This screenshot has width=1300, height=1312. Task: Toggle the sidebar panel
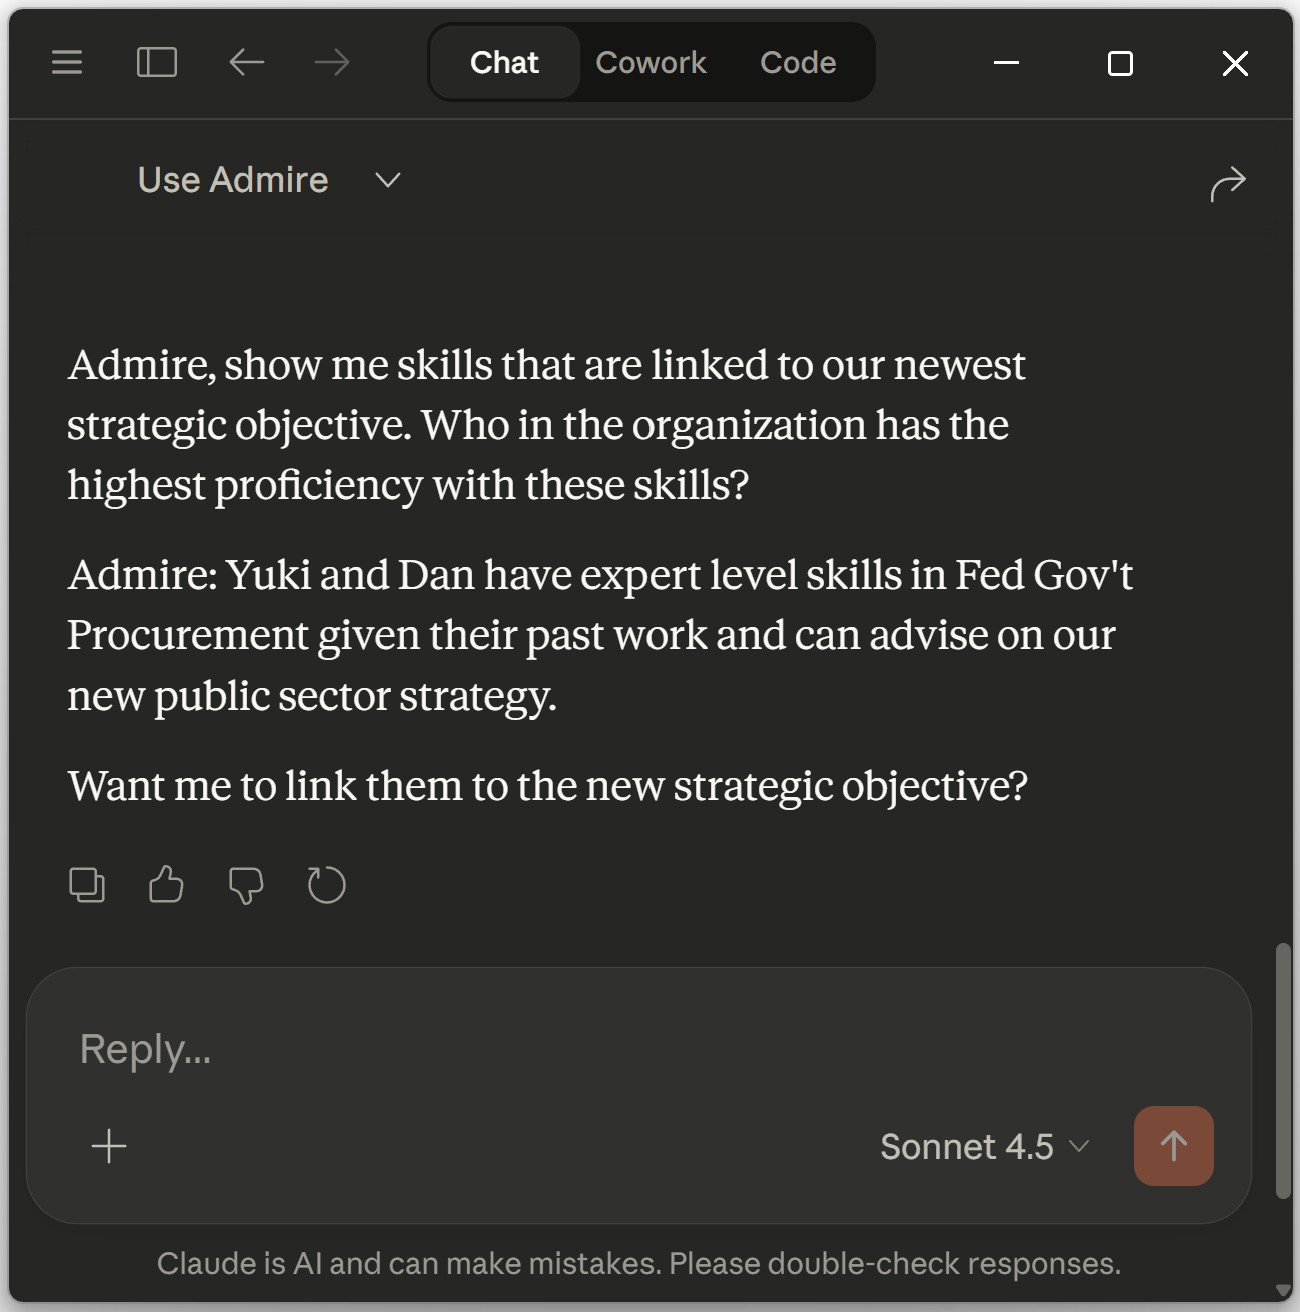tap(156, 62)
